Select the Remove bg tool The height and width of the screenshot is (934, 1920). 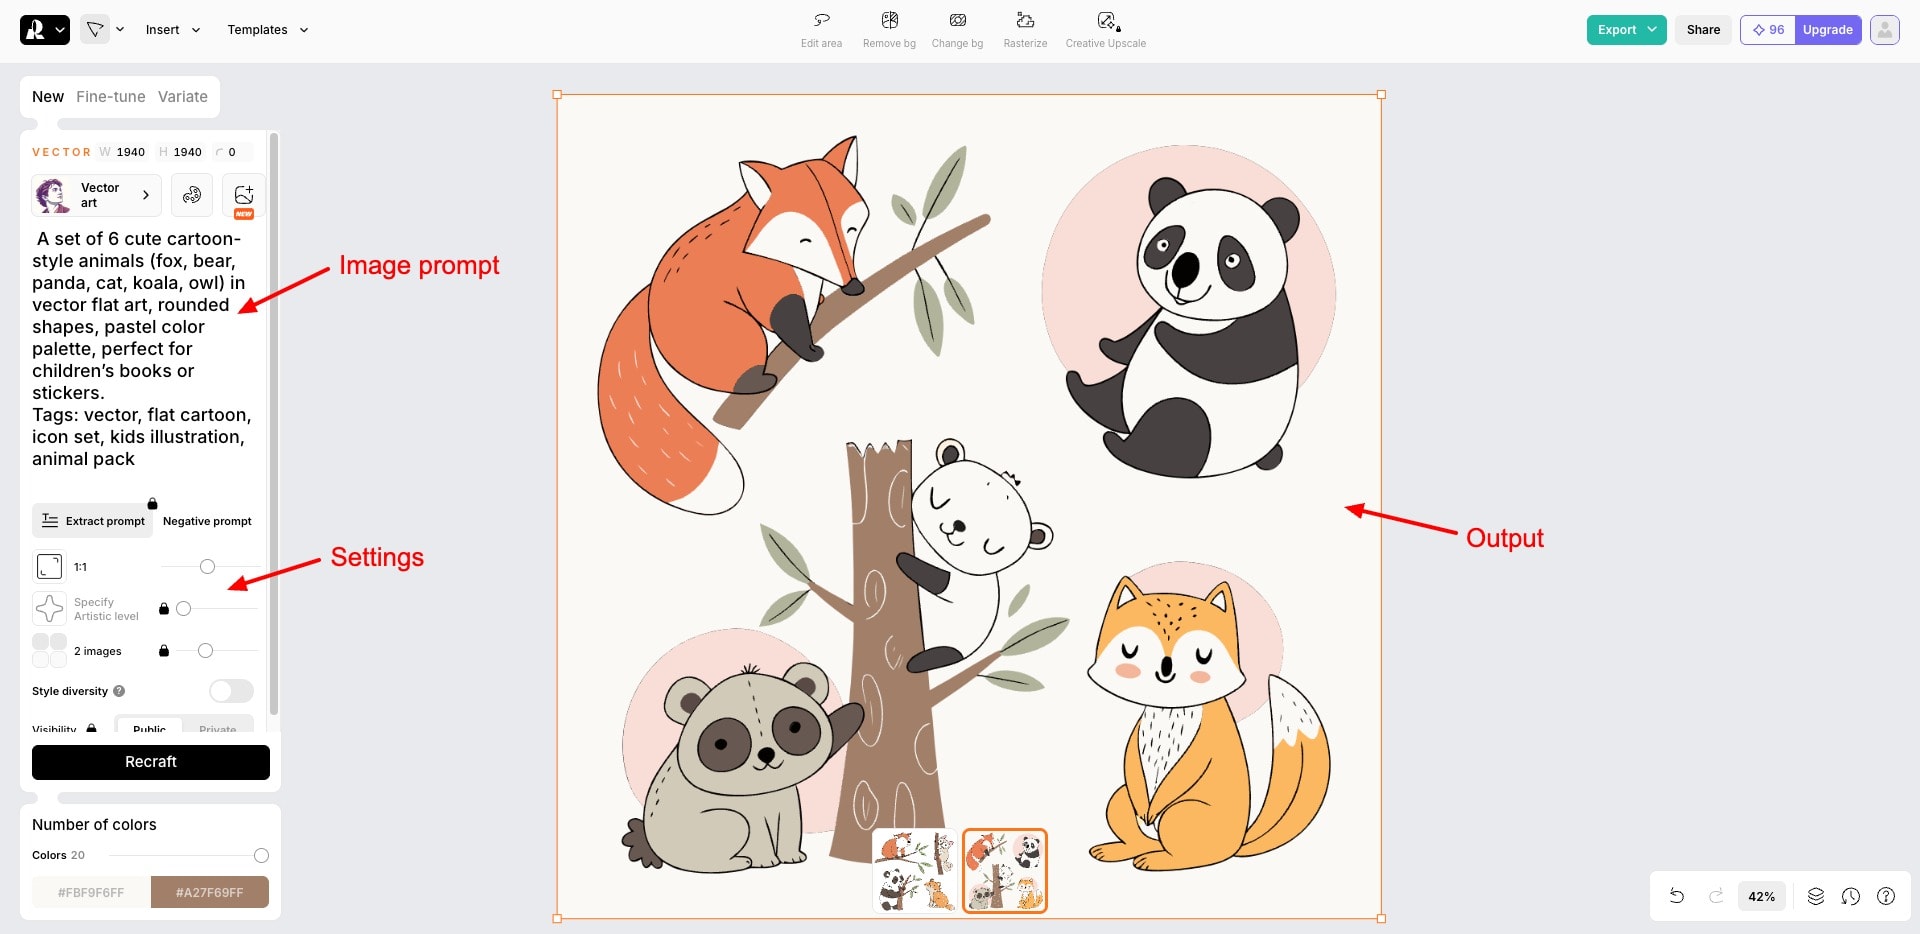(889, 21)
